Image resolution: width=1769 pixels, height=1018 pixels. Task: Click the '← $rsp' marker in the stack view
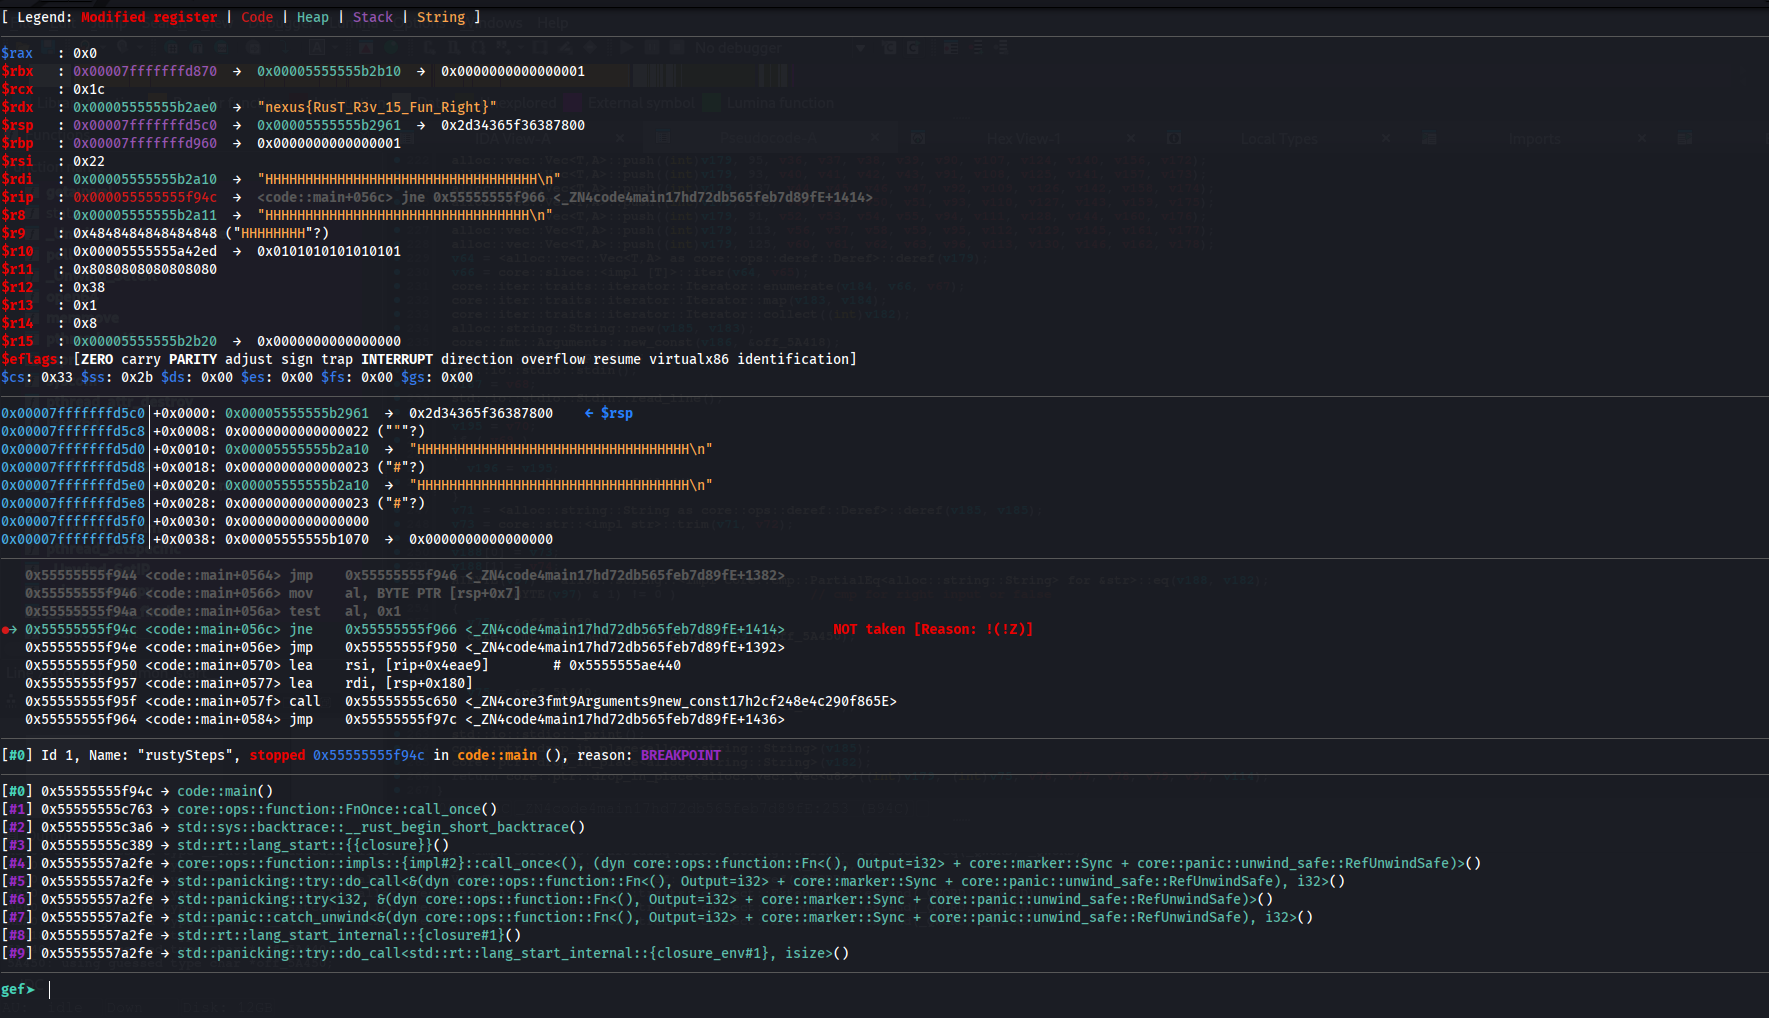pyautogui.click(x=609, y=413)
